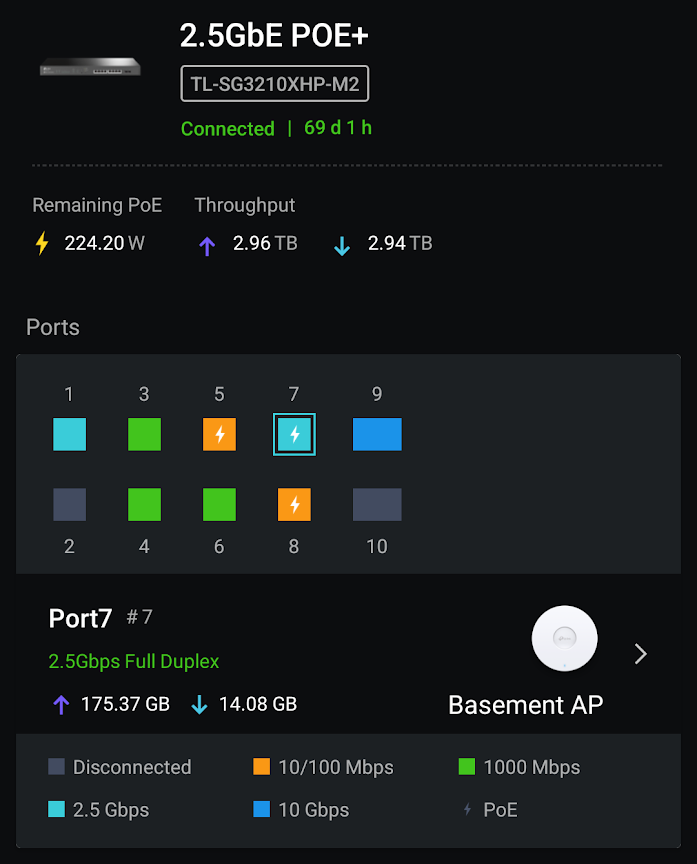Image resolution: width=697 pixels, height=864 pixels.
Task: Select green port 3 square
Action: pyautogui.click(x=144, y=435)
